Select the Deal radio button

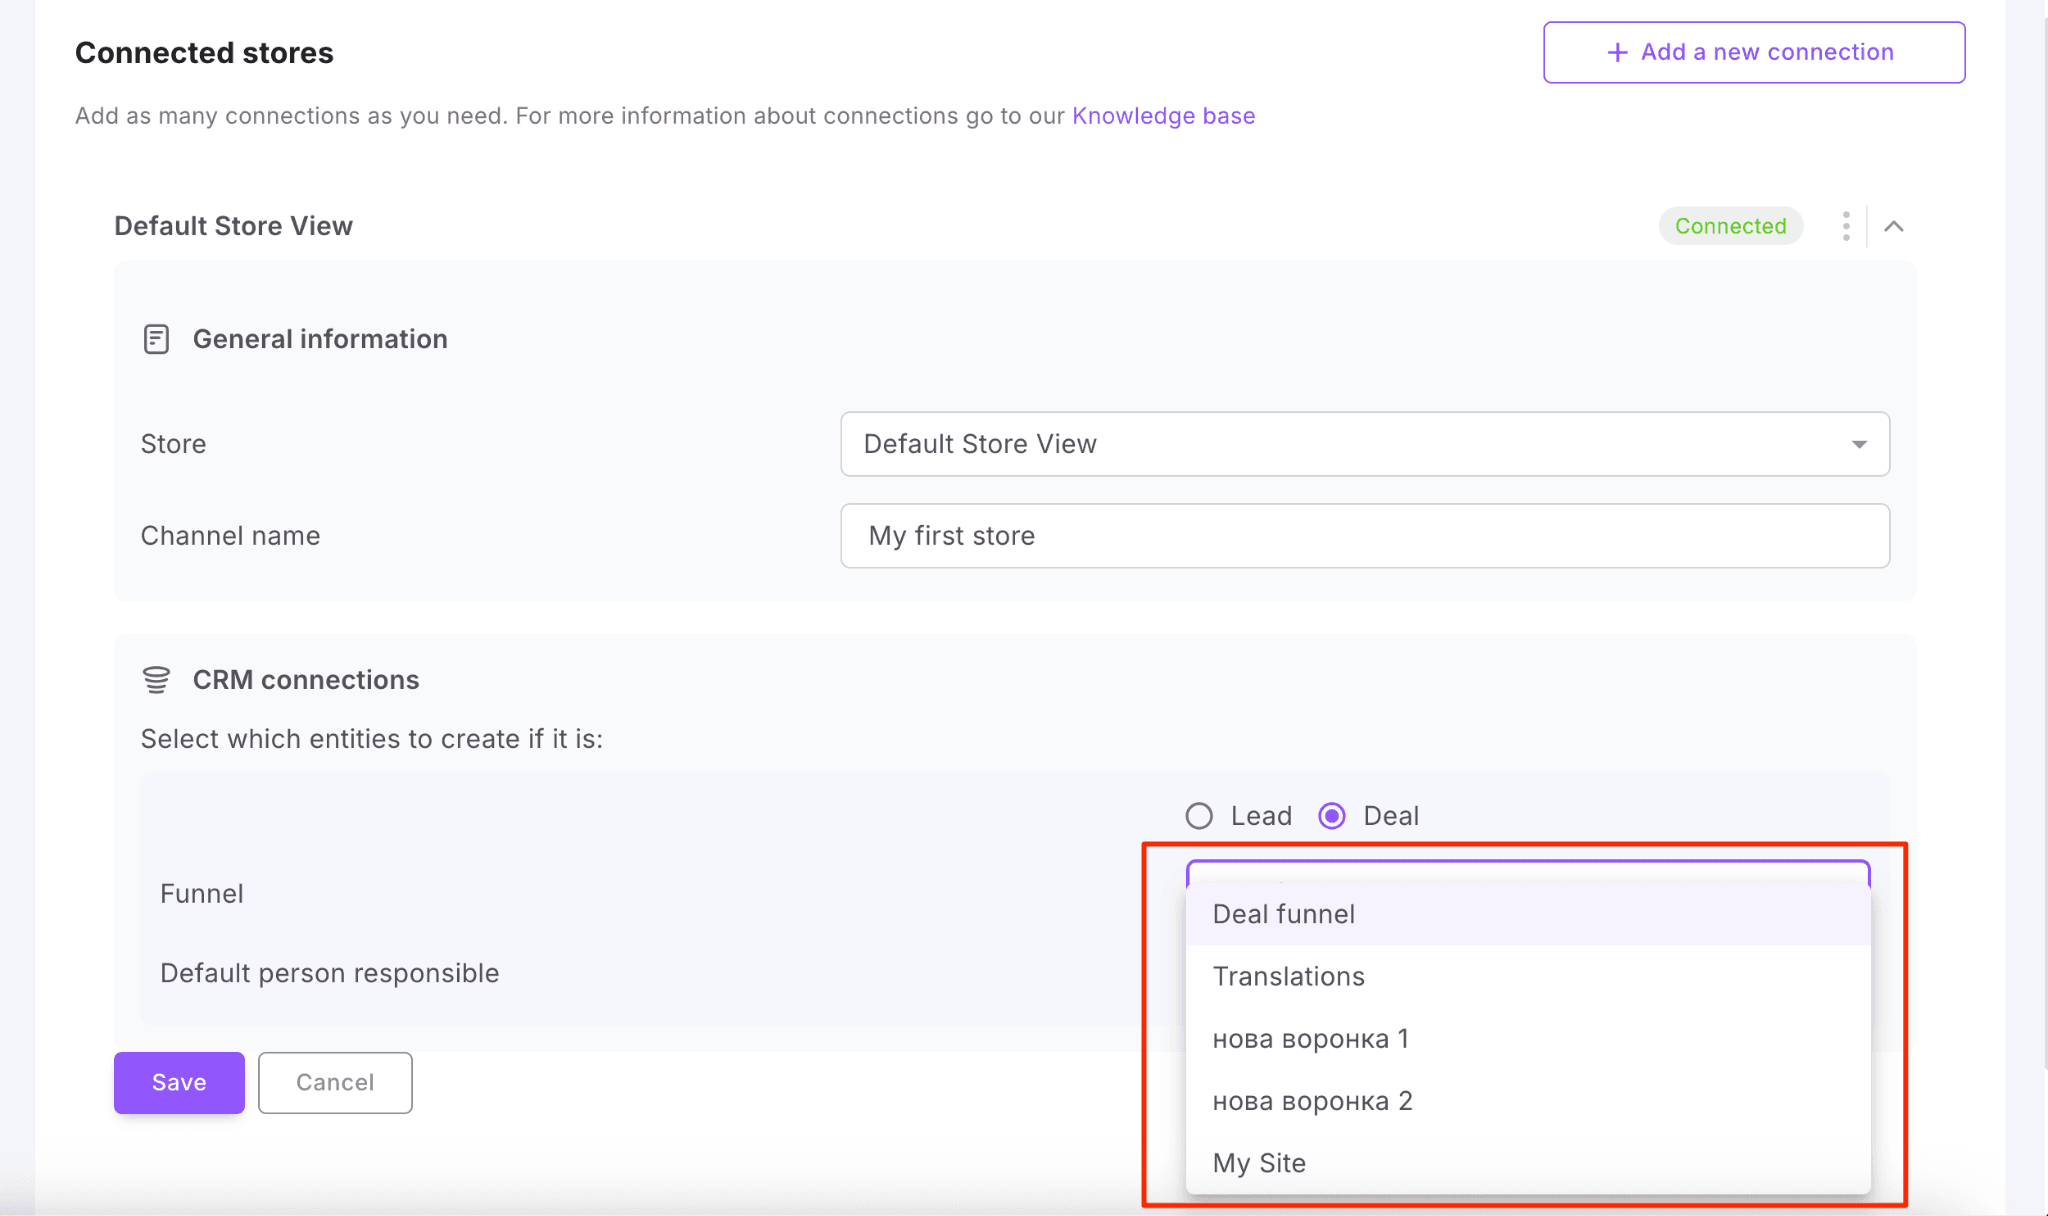tap(1332, 816)
